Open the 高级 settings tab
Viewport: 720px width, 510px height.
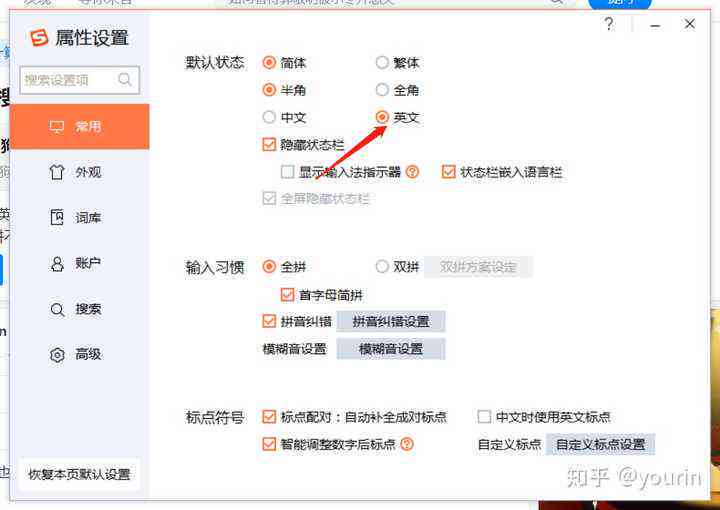click(x=79, y=354)
